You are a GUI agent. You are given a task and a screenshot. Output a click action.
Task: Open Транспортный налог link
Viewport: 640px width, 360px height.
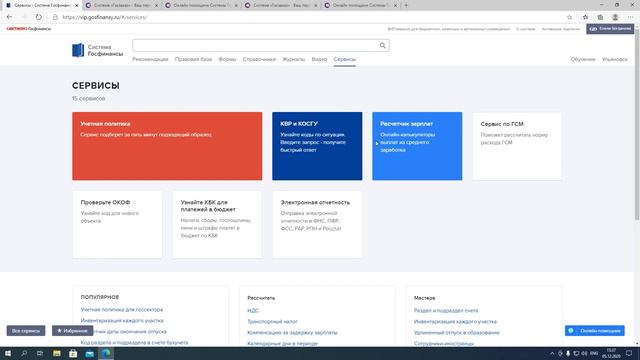272,322
